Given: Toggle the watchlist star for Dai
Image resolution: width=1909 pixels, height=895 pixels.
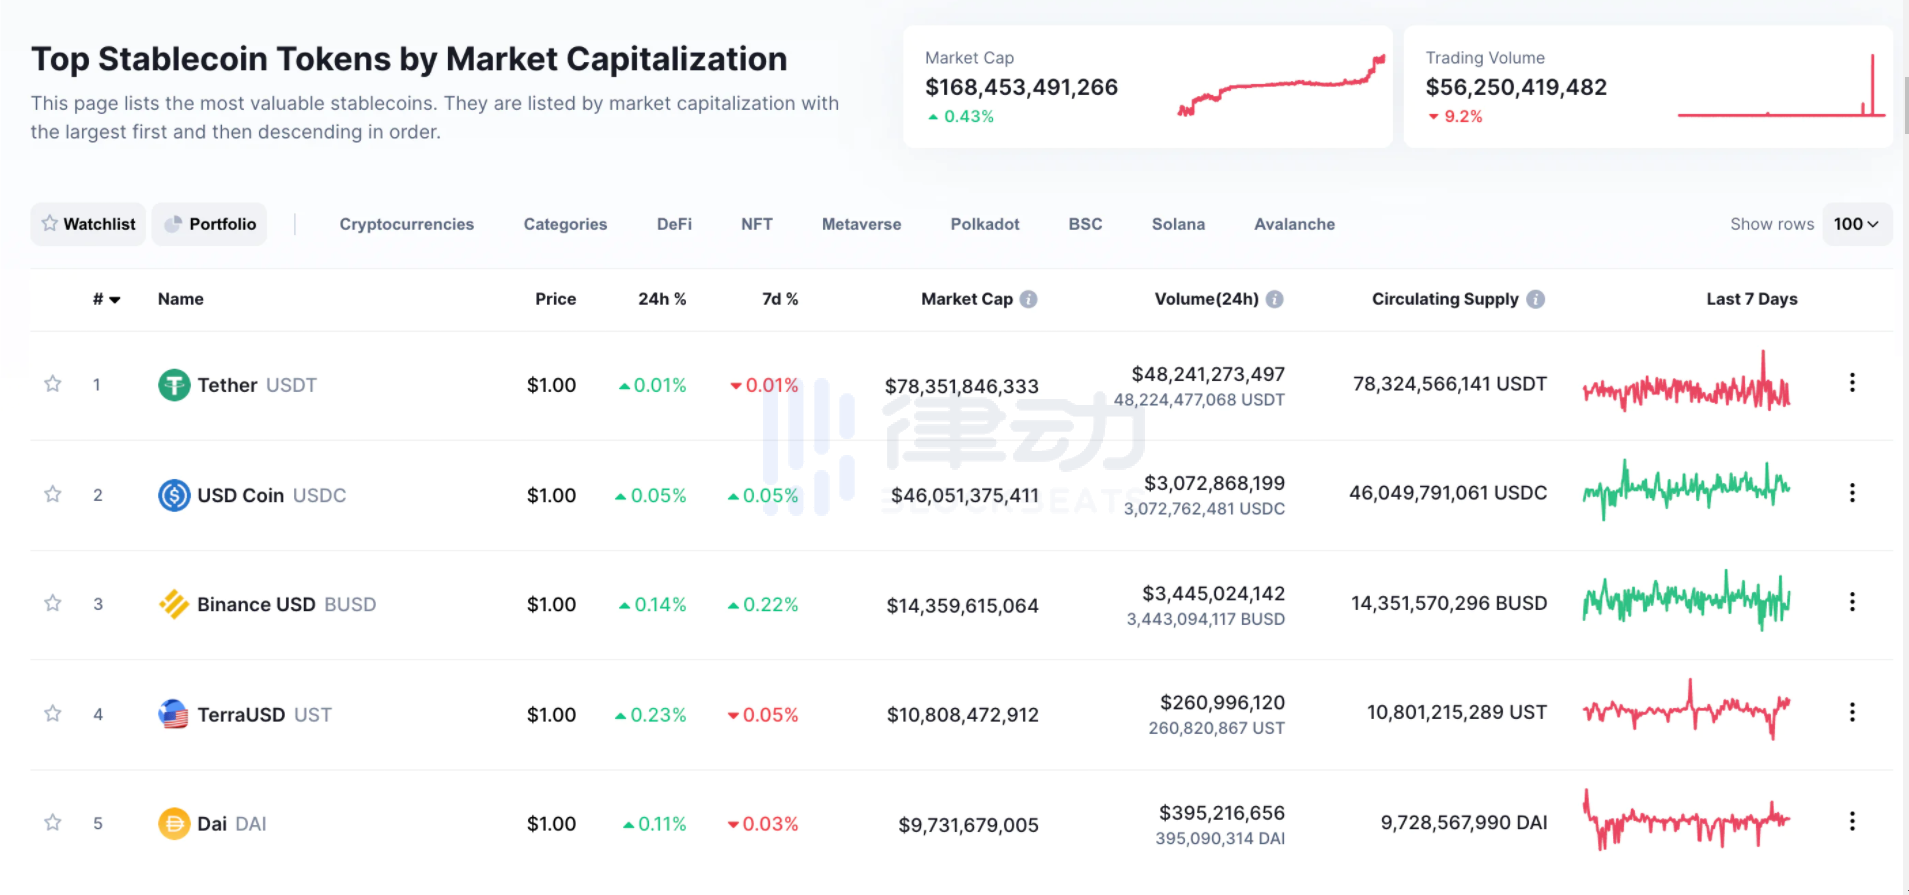Looking at the screenshot, I should coord(53,823).
